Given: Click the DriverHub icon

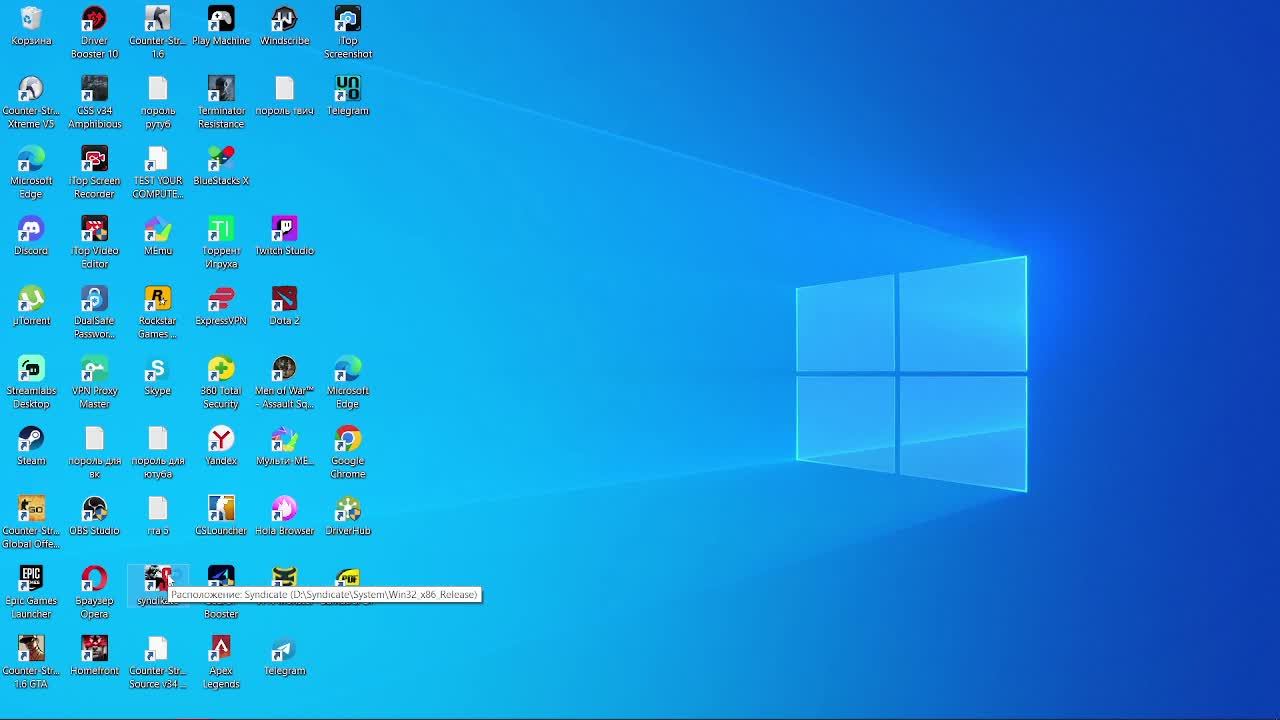Looking at the screenshot, I should click(348, 517).
